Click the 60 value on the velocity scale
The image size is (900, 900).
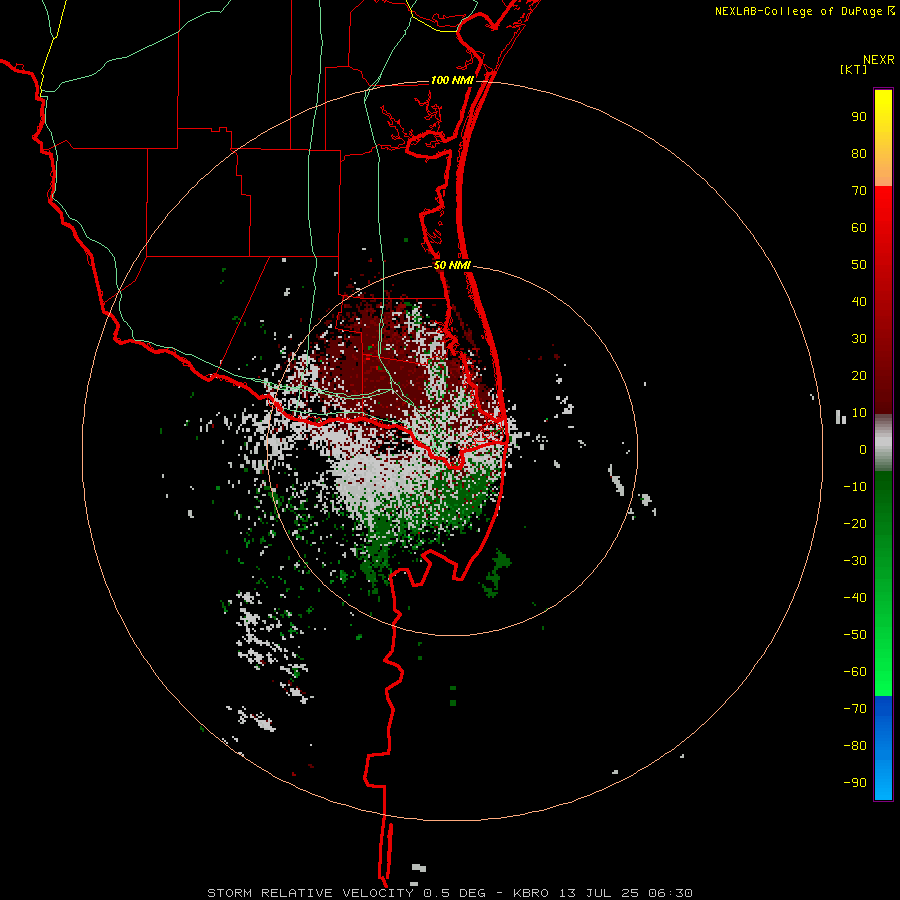coord(859,228)
